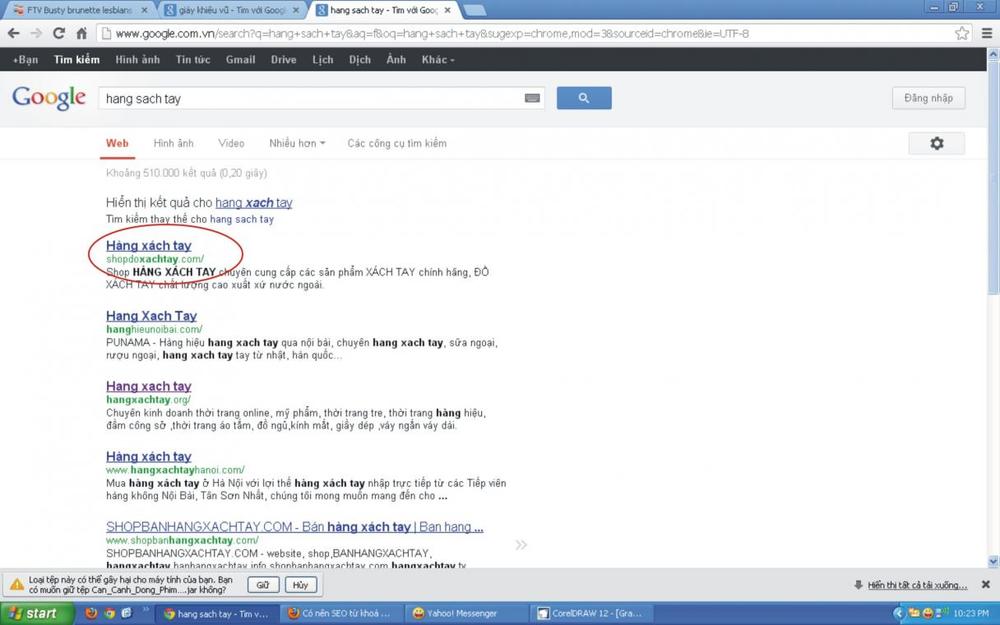Open the 'Khác' menu in black bar
Image resolution: width=1000 pixels, height=625 pixels.
coord(438,59)
